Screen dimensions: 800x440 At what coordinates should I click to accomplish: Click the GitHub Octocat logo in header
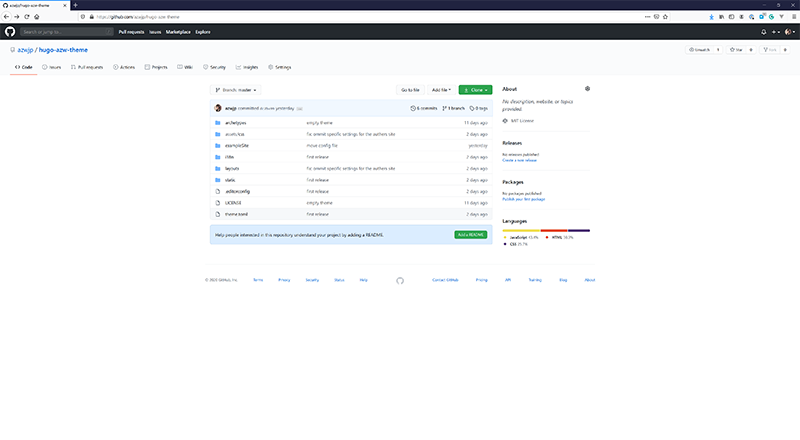click(10, 32)
